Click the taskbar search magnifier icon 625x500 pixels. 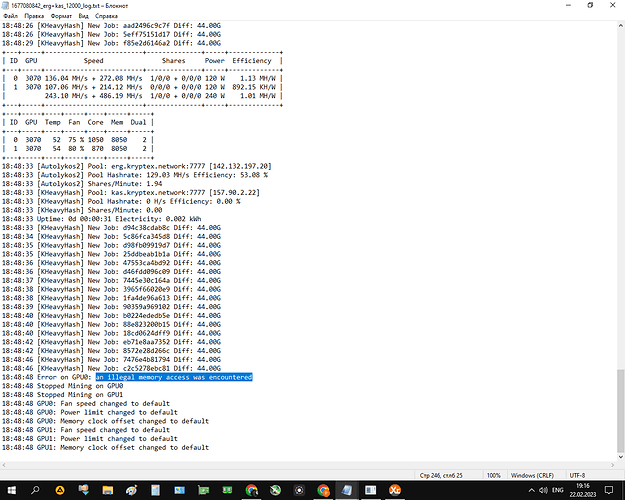37,487
